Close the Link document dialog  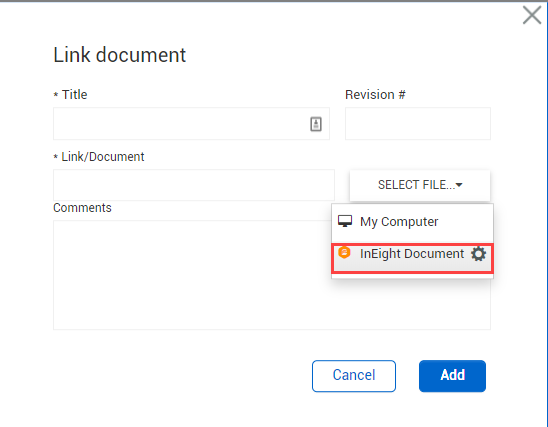(532, 15)
